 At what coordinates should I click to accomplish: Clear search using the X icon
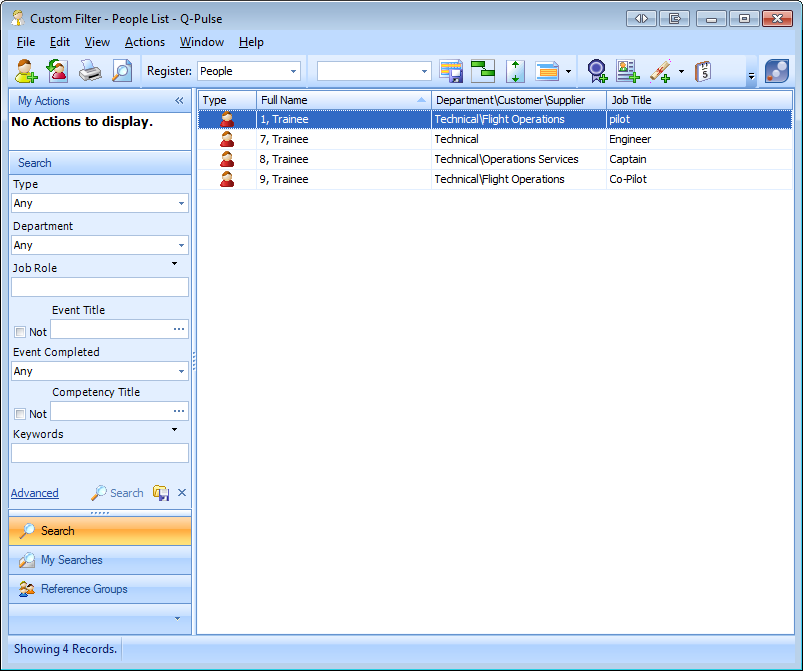coord(182,492)
